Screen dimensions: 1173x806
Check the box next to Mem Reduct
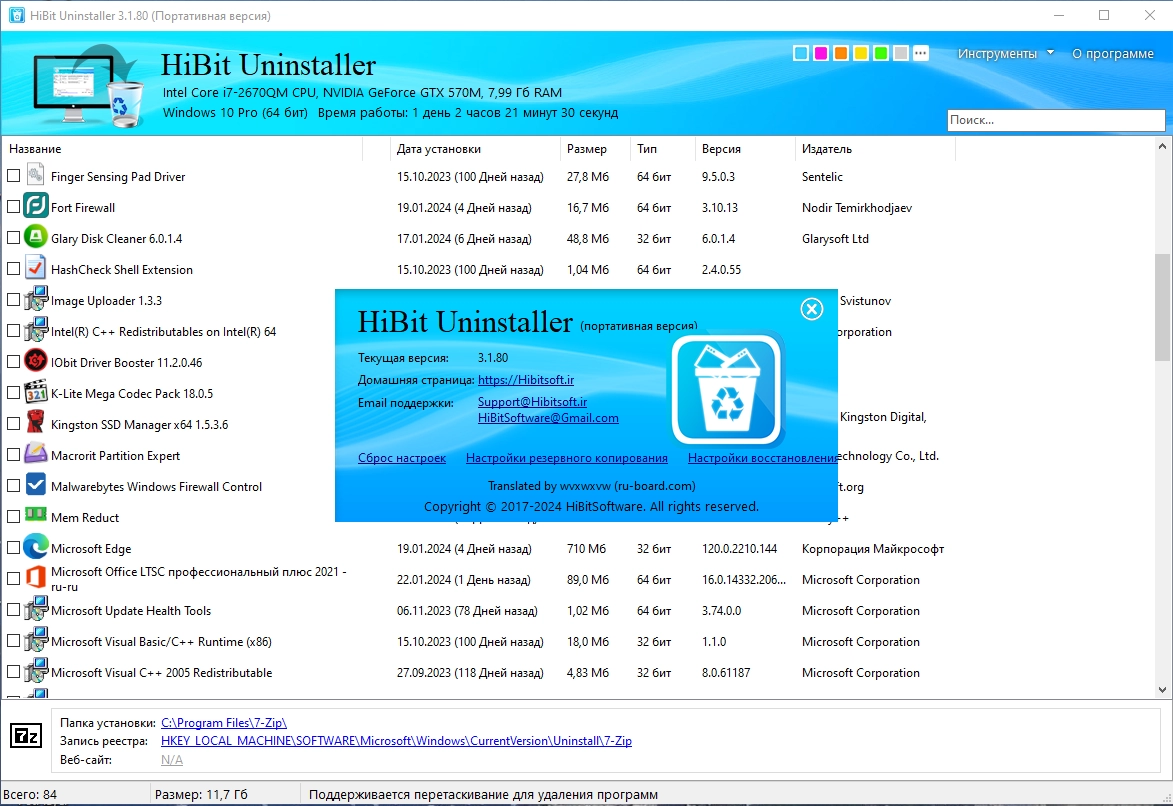(x=13, y=516)
